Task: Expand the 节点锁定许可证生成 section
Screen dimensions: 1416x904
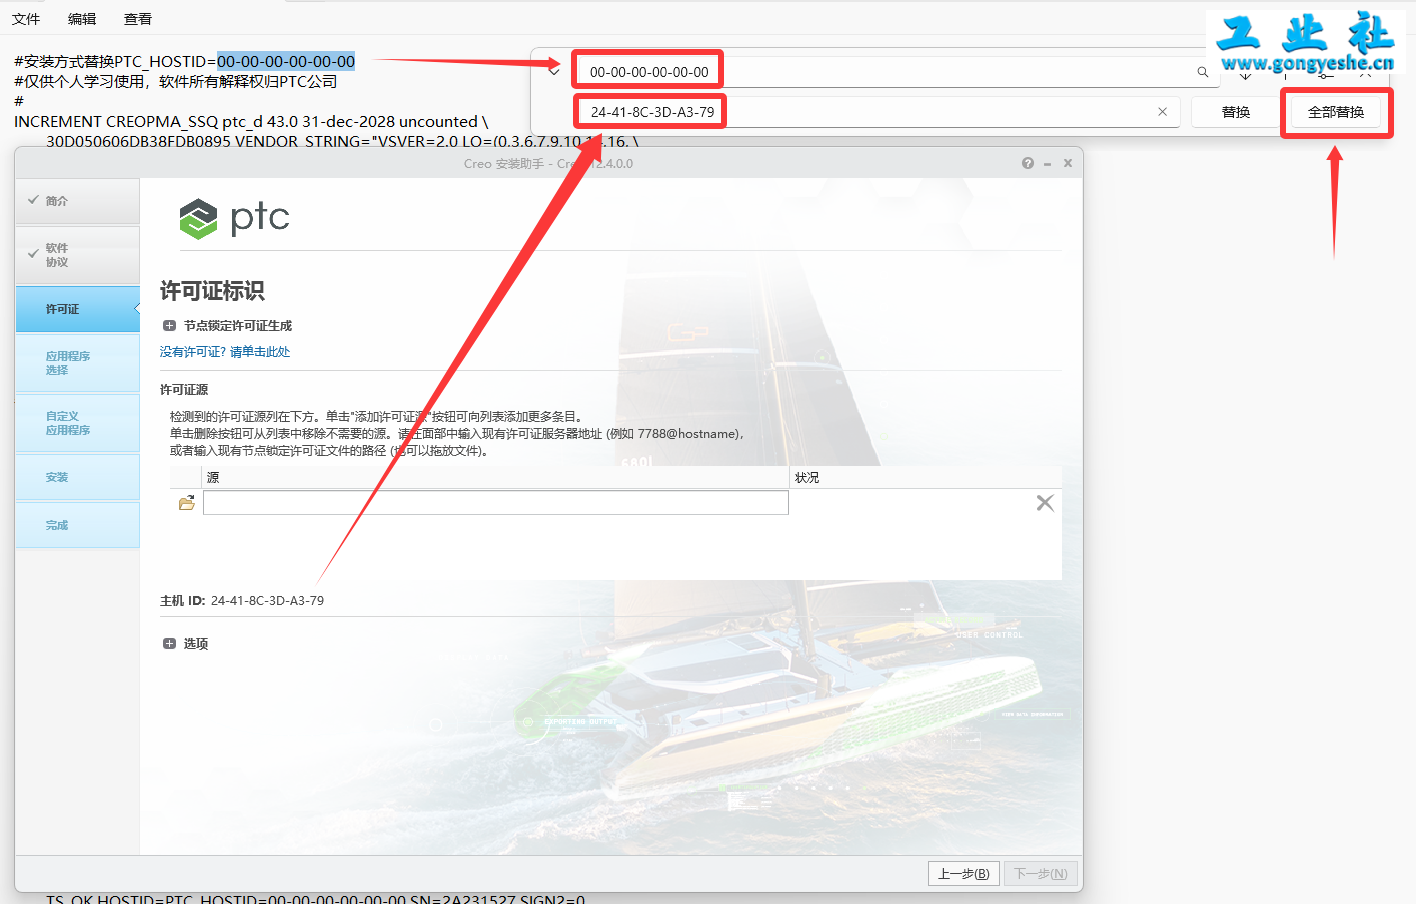Action: tap(169, 326)
